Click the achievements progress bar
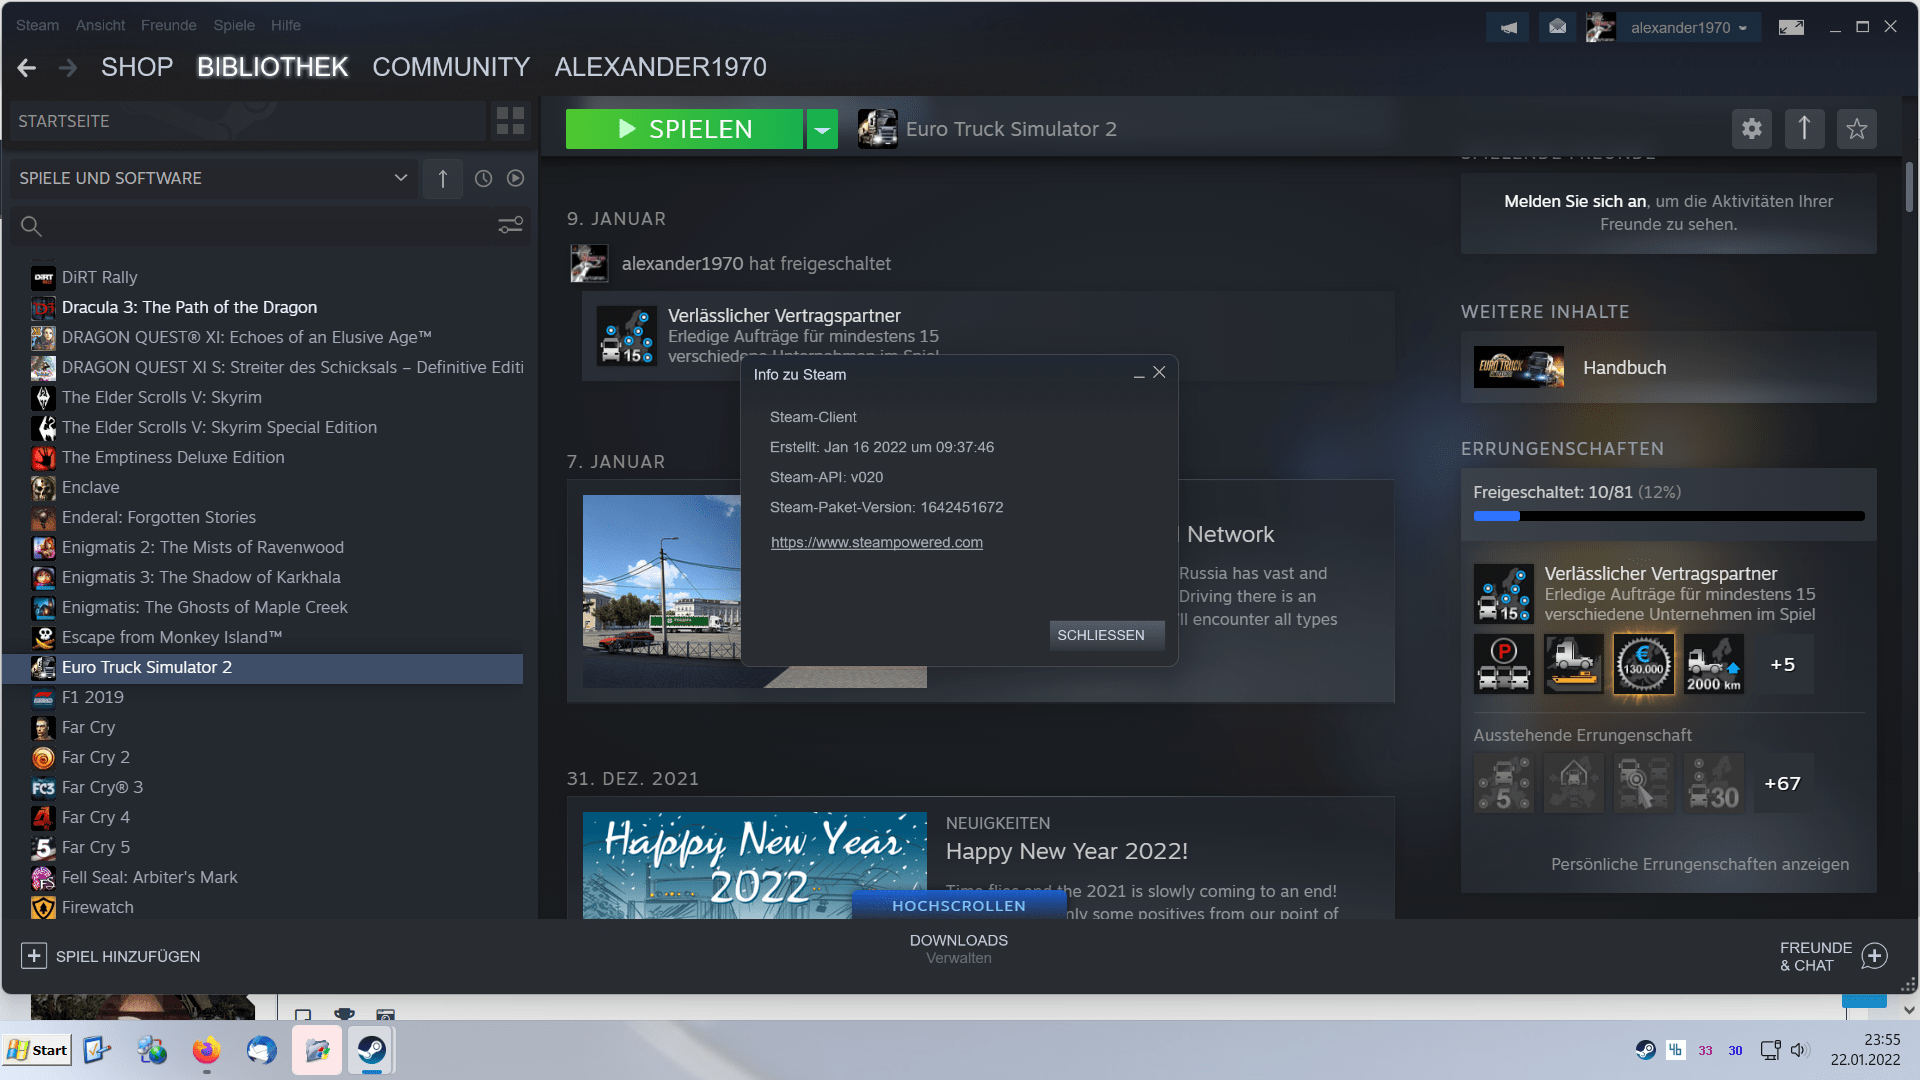This screenshot has width=1920, height=1080. pyautogui.click(x=1668, y=516)
